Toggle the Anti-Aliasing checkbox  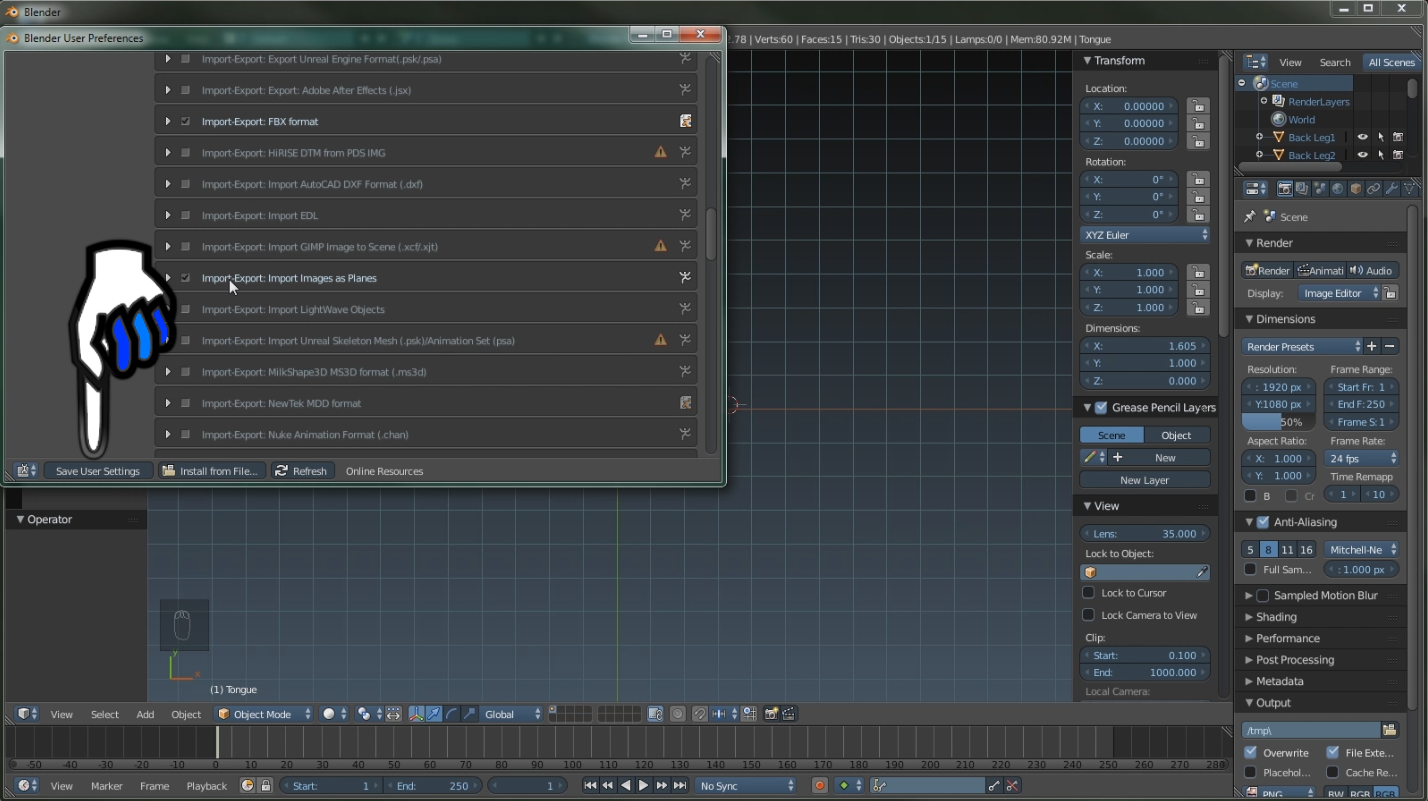[x=1263, y=522]
